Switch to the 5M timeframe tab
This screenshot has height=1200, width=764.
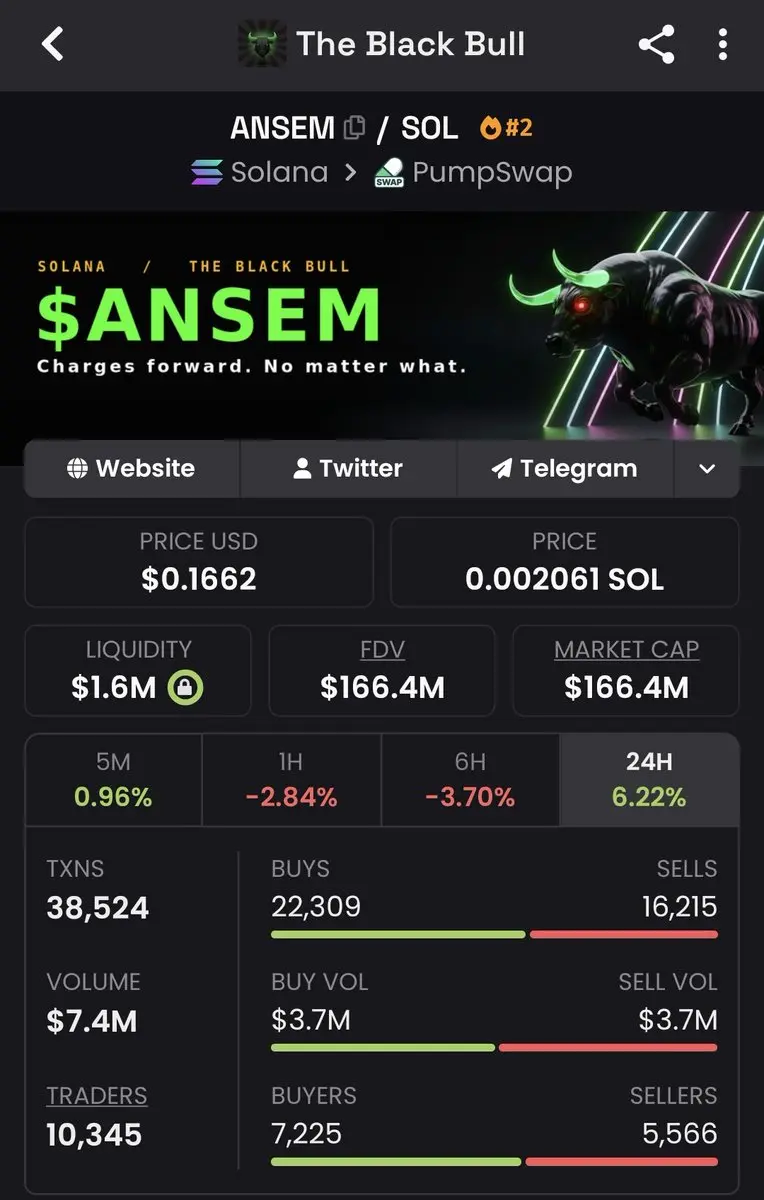pos(113,779)
